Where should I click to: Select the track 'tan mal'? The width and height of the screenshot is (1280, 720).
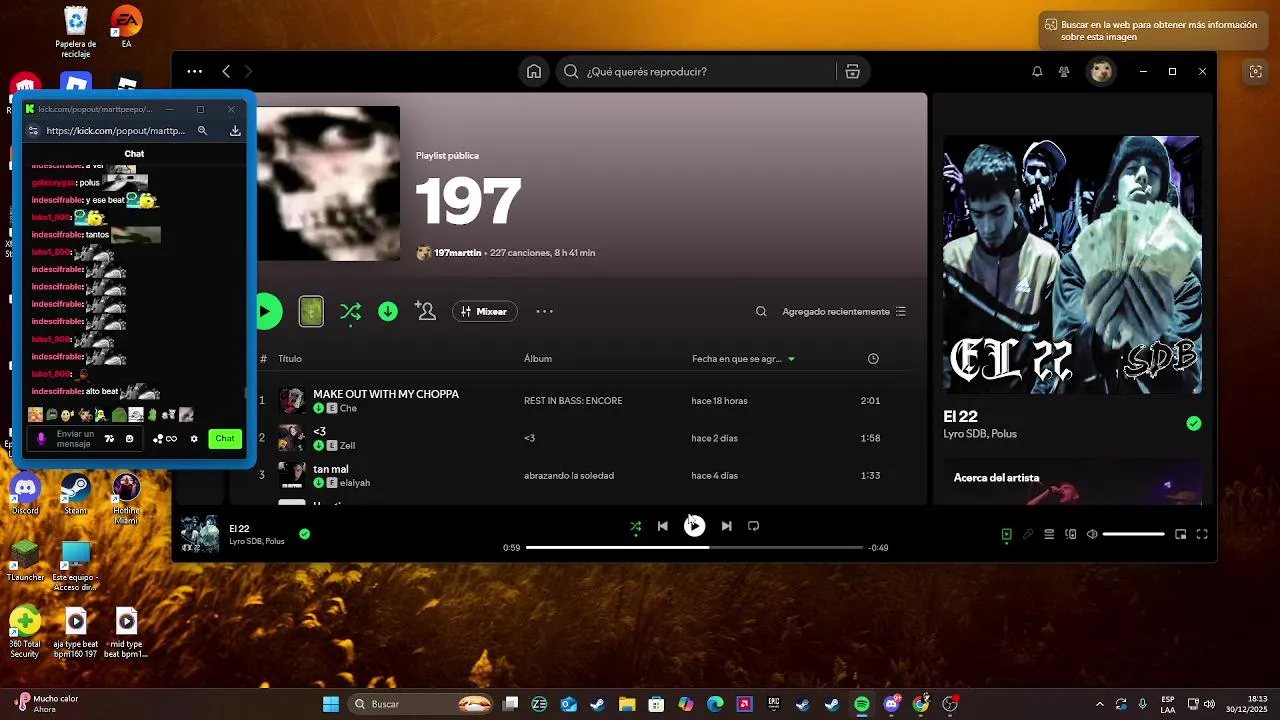[x=331, y=469]
